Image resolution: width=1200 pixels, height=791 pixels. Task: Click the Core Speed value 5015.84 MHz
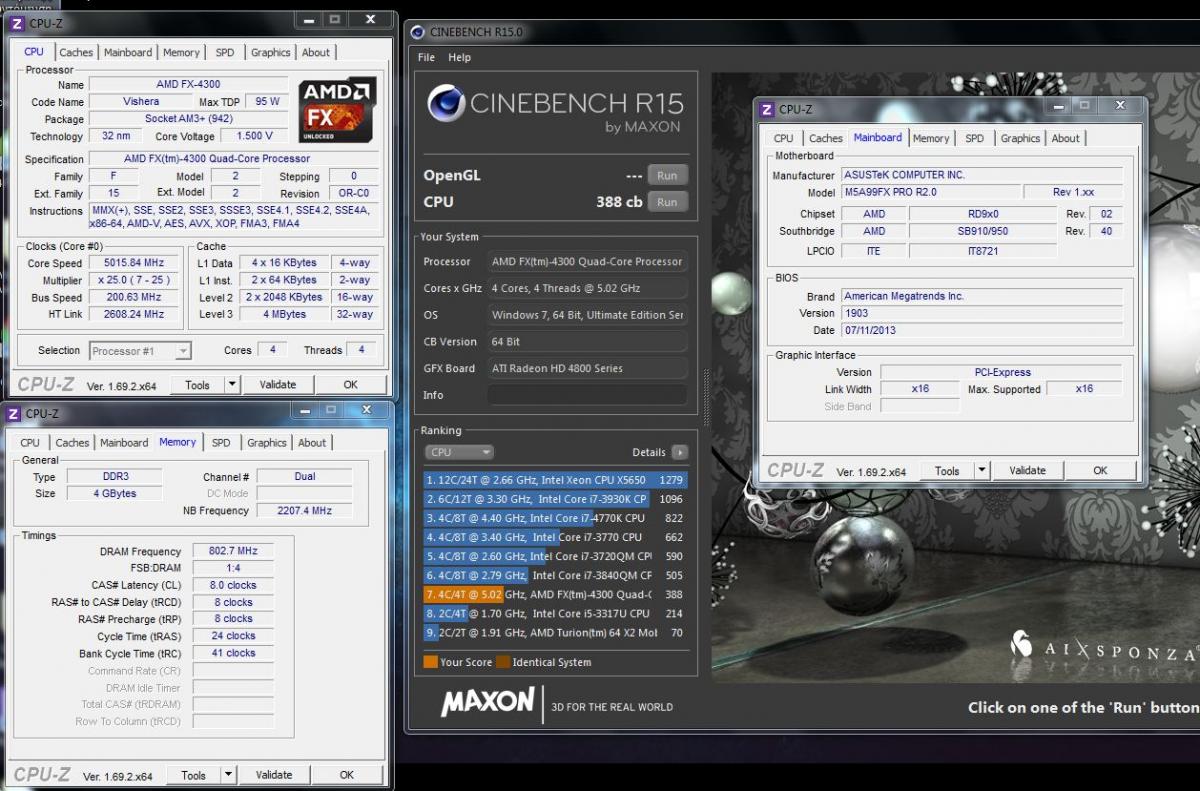pos(135,263)
